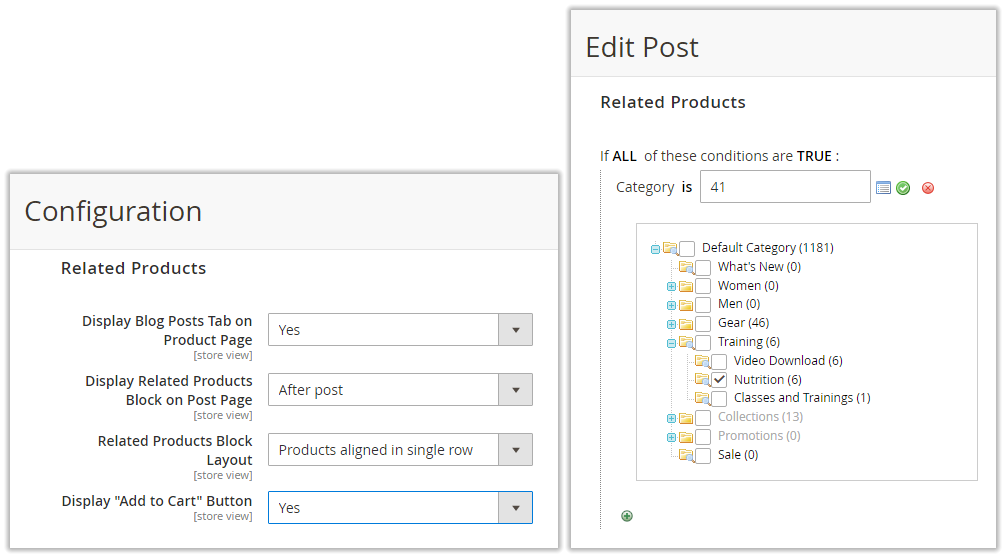Remove condition with red delete icon
This screenshot has height=558, width=1006.
coord(928,188)
